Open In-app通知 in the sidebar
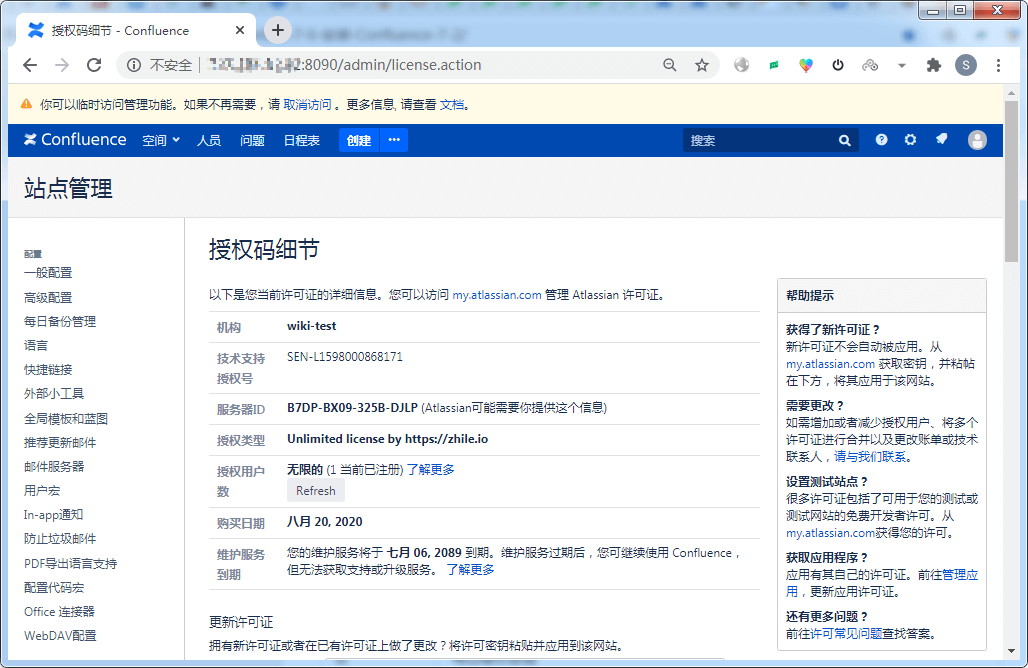Image resolution: width=1028 pixels, height=668 pixels. tap(53, 515)
